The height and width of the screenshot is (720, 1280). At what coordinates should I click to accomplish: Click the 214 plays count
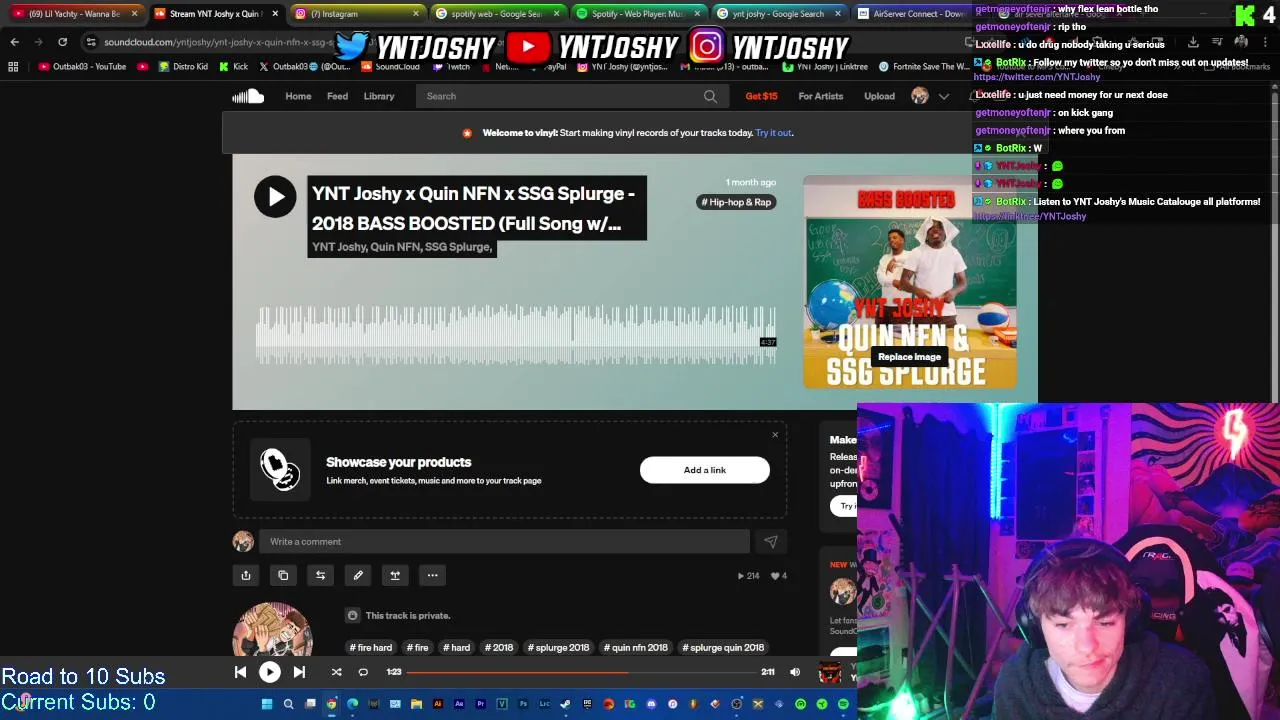coord(748,576)
